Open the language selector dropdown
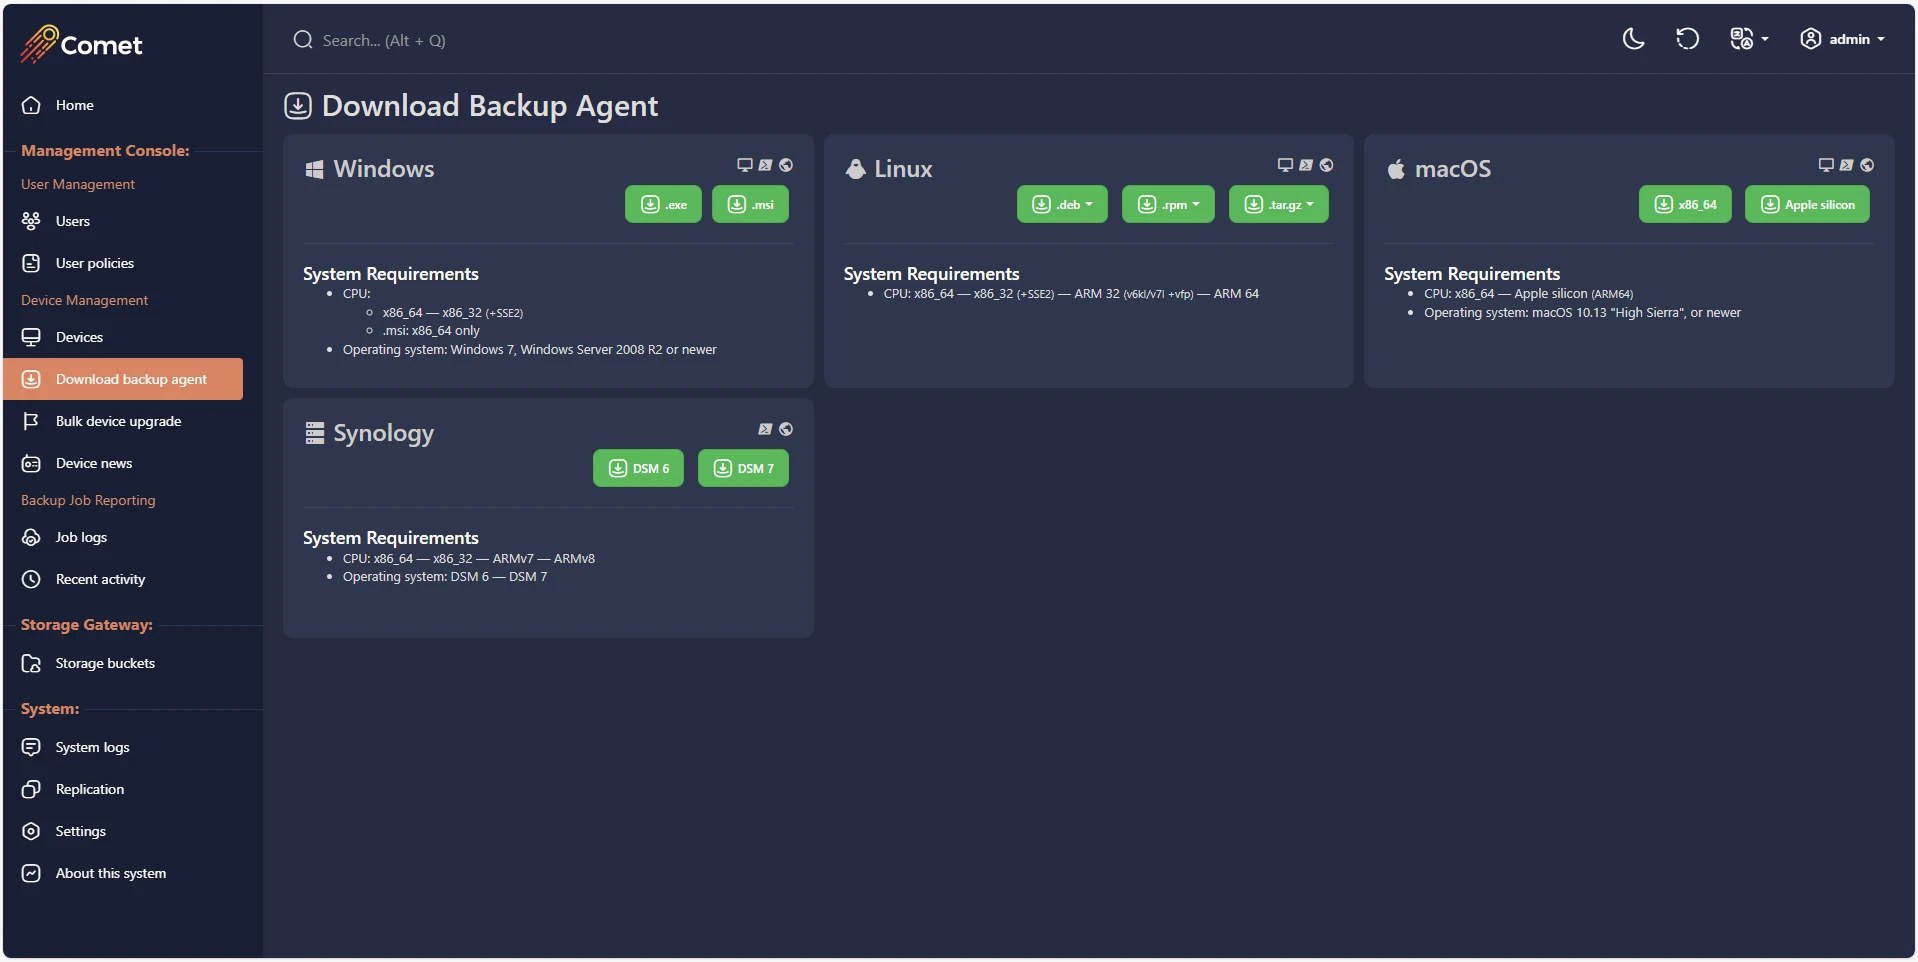 point(1749,39)
